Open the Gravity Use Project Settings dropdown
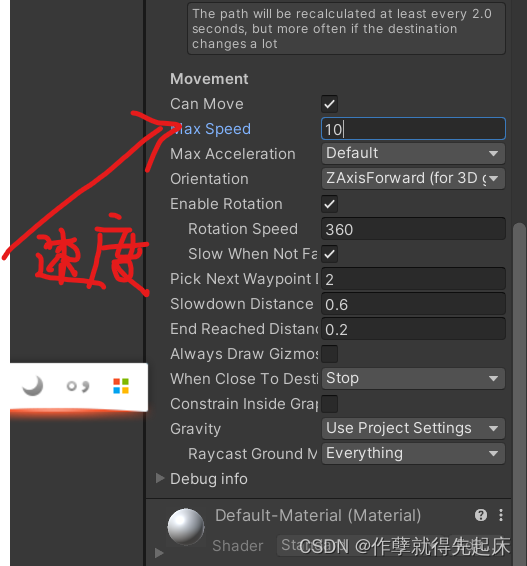Viewport: 527px width, 566px height. (x=413, y=428)
